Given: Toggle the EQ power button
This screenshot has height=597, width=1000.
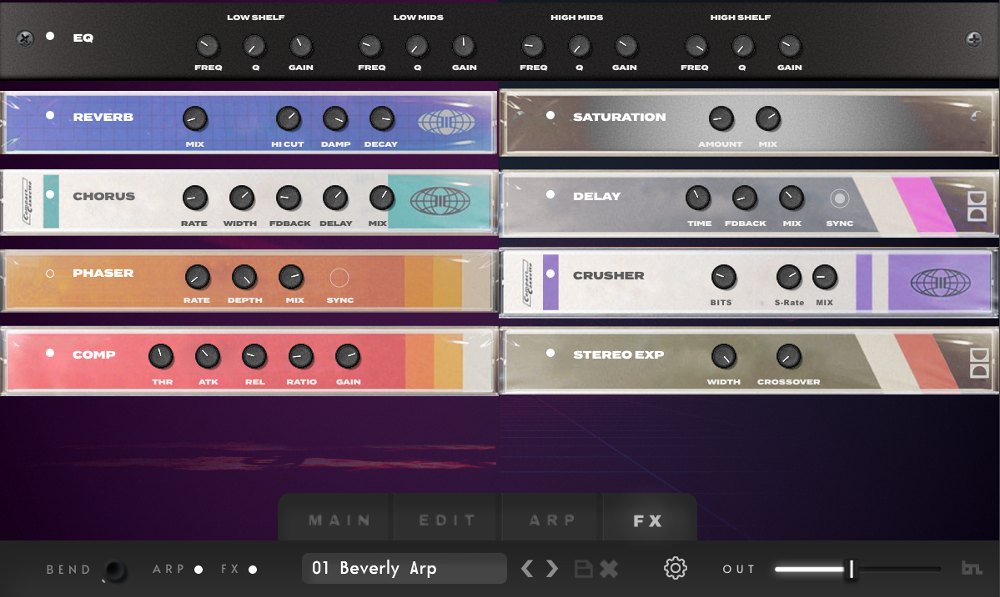Looking at the screenshot, I should pyautogui.click(x=50, y=37).
